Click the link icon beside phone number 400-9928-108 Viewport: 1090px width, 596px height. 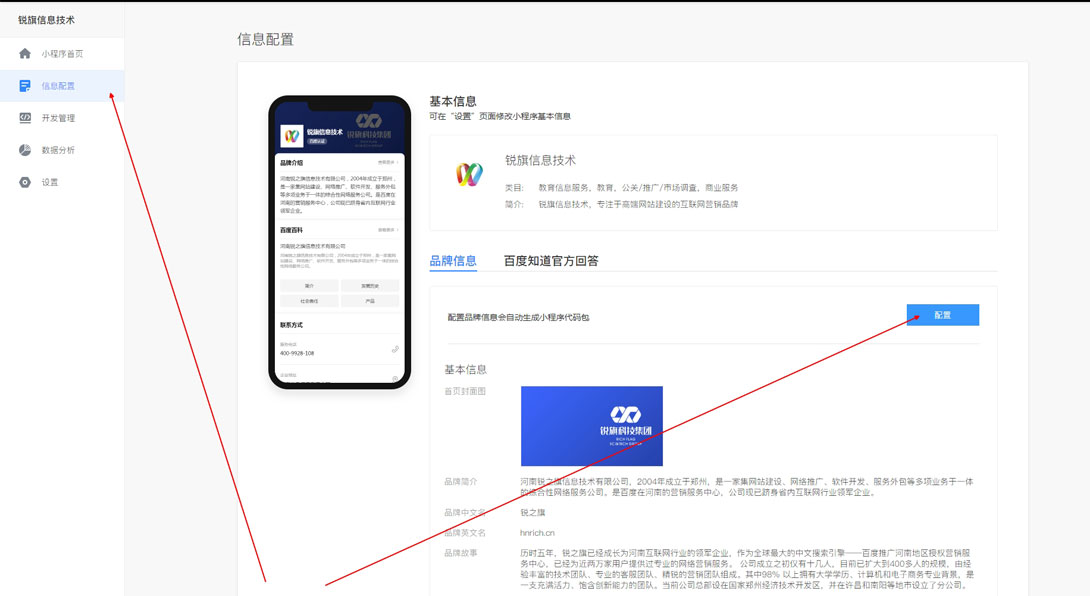(395, 349)
